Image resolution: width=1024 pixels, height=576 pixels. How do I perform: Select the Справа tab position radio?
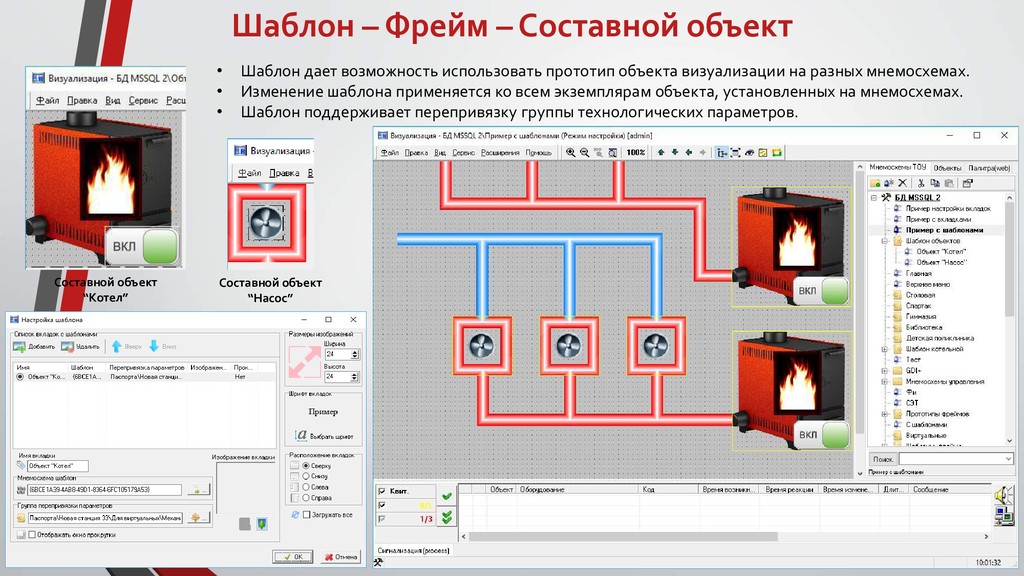click(x=306, y=498)
